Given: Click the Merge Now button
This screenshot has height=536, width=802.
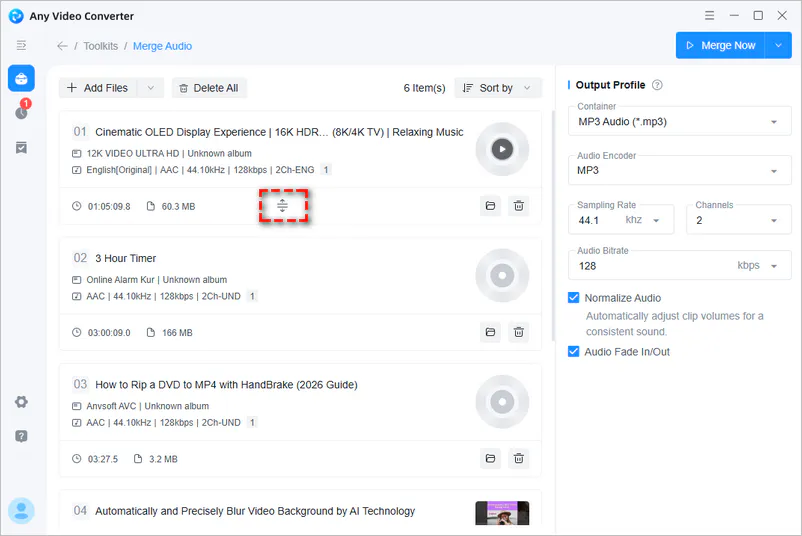Looking at the screenshot, I should click(720, 46).
